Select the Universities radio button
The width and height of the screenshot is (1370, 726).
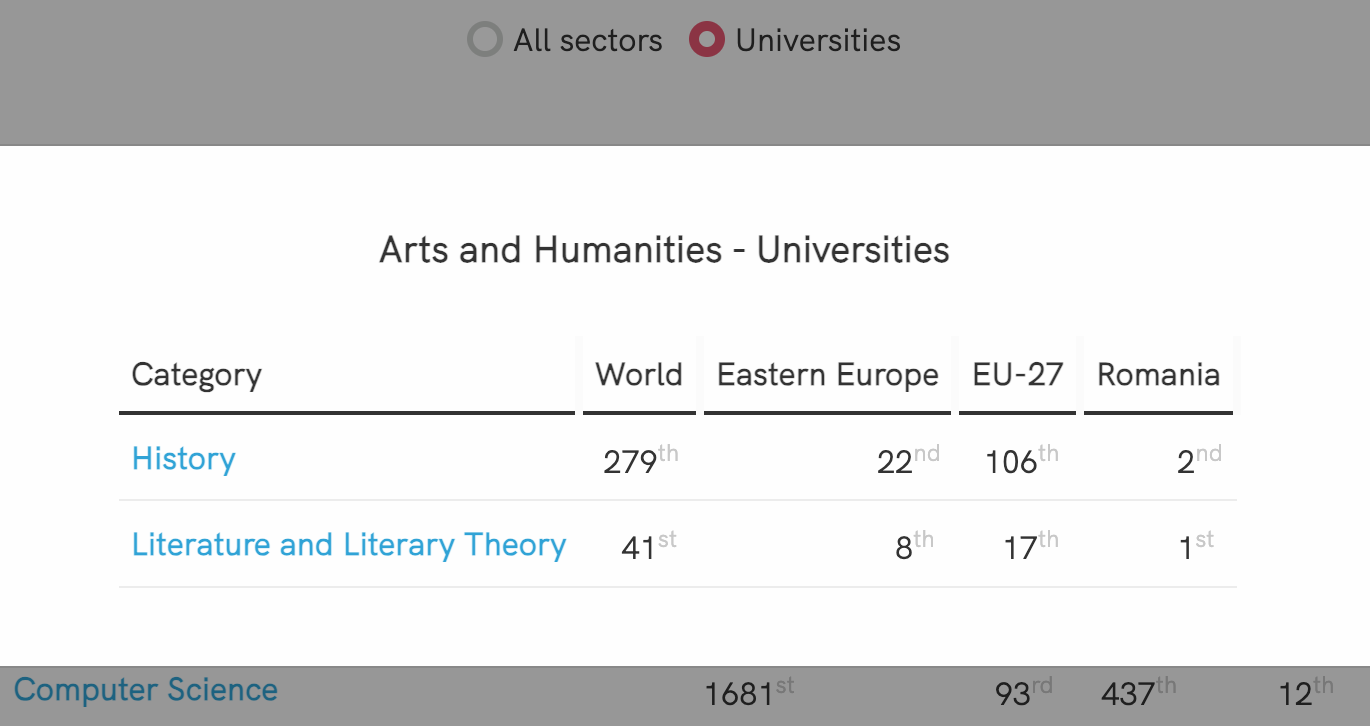(x=707, y=41)
